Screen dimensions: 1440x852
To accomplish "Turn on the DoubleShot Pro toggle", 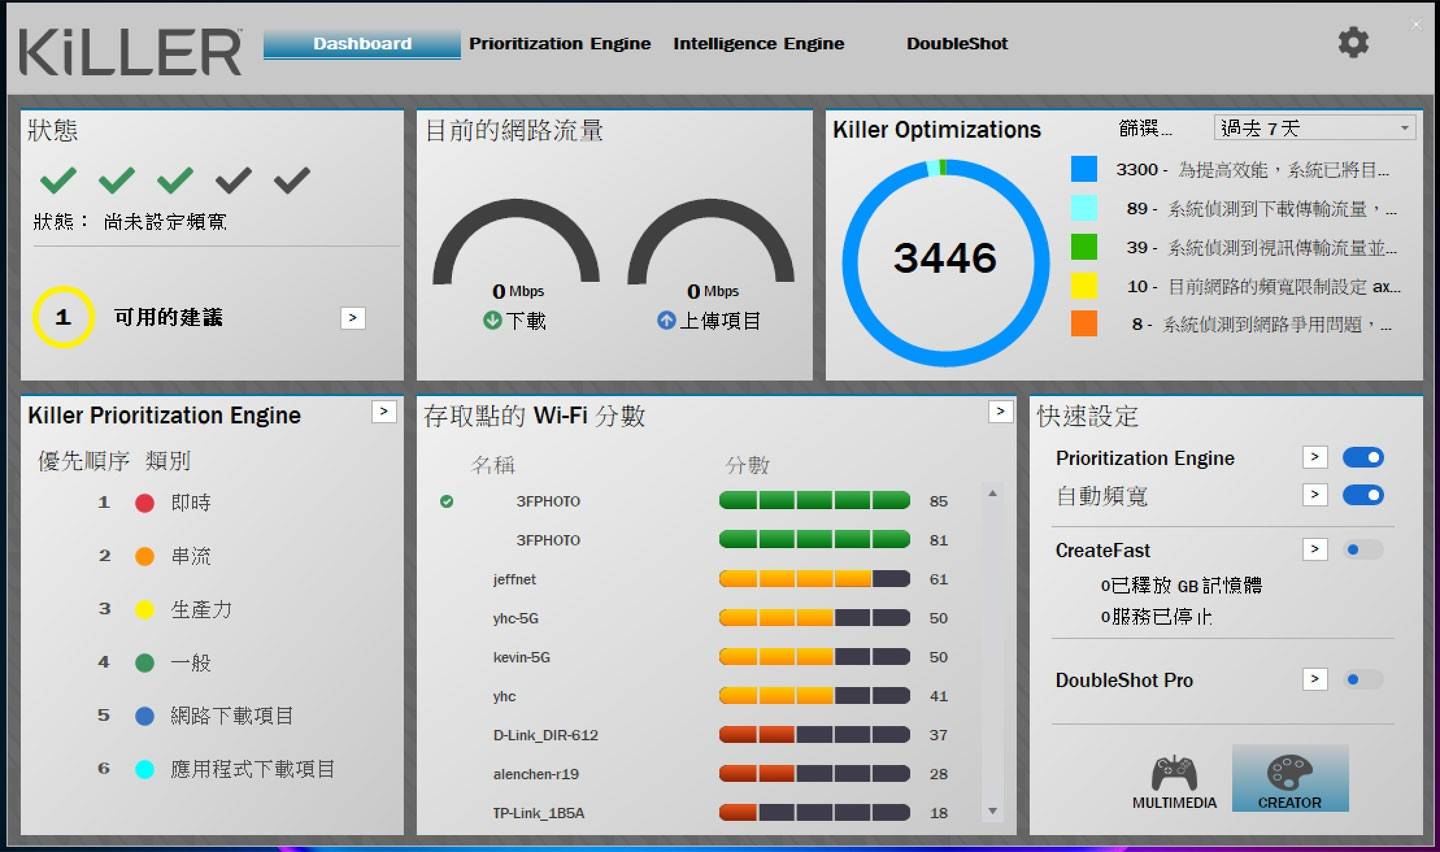I will (x=1362, y=680).
